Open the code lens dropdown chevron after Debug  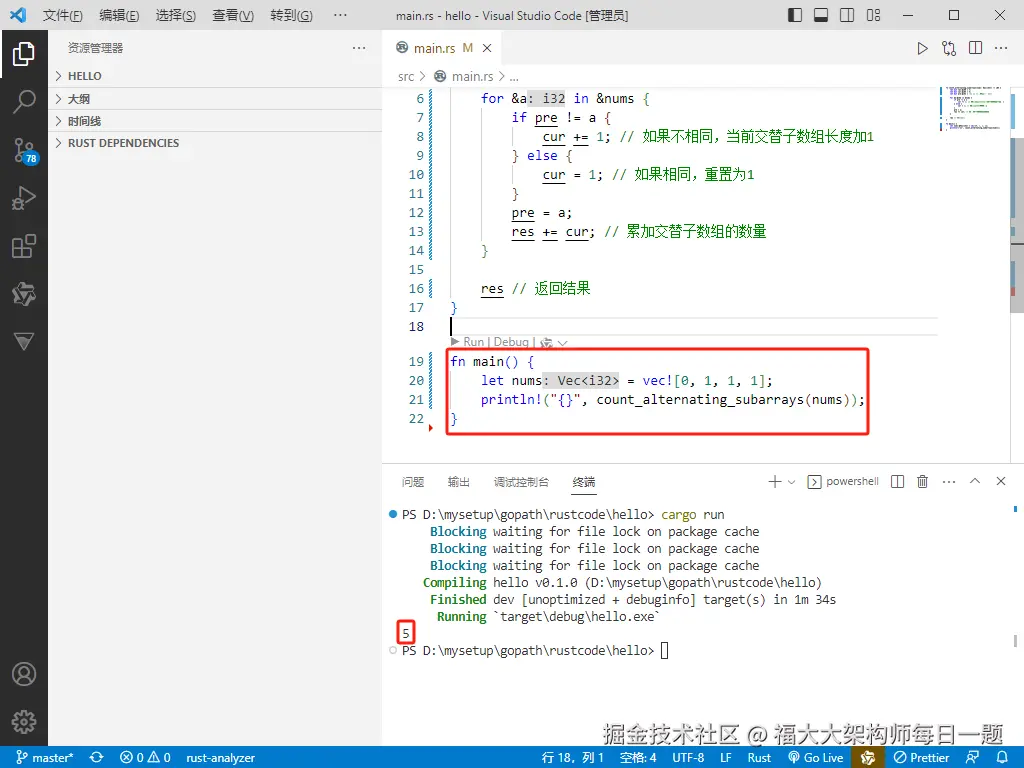(562, 342)
